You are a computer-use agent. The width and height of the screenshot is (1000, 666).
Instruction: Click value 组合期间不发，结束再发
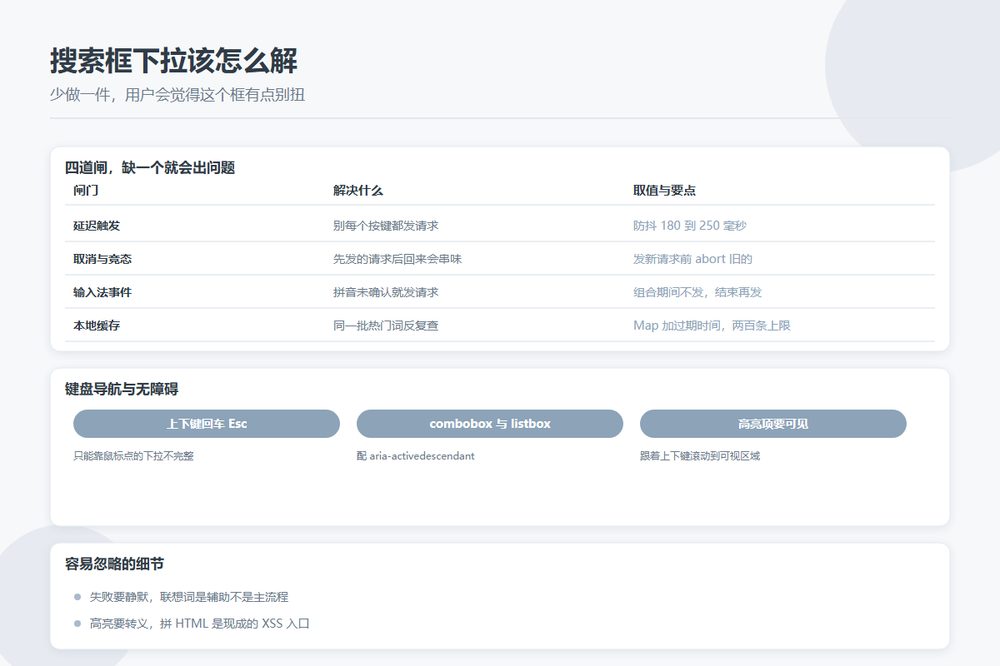pos(698,292)
